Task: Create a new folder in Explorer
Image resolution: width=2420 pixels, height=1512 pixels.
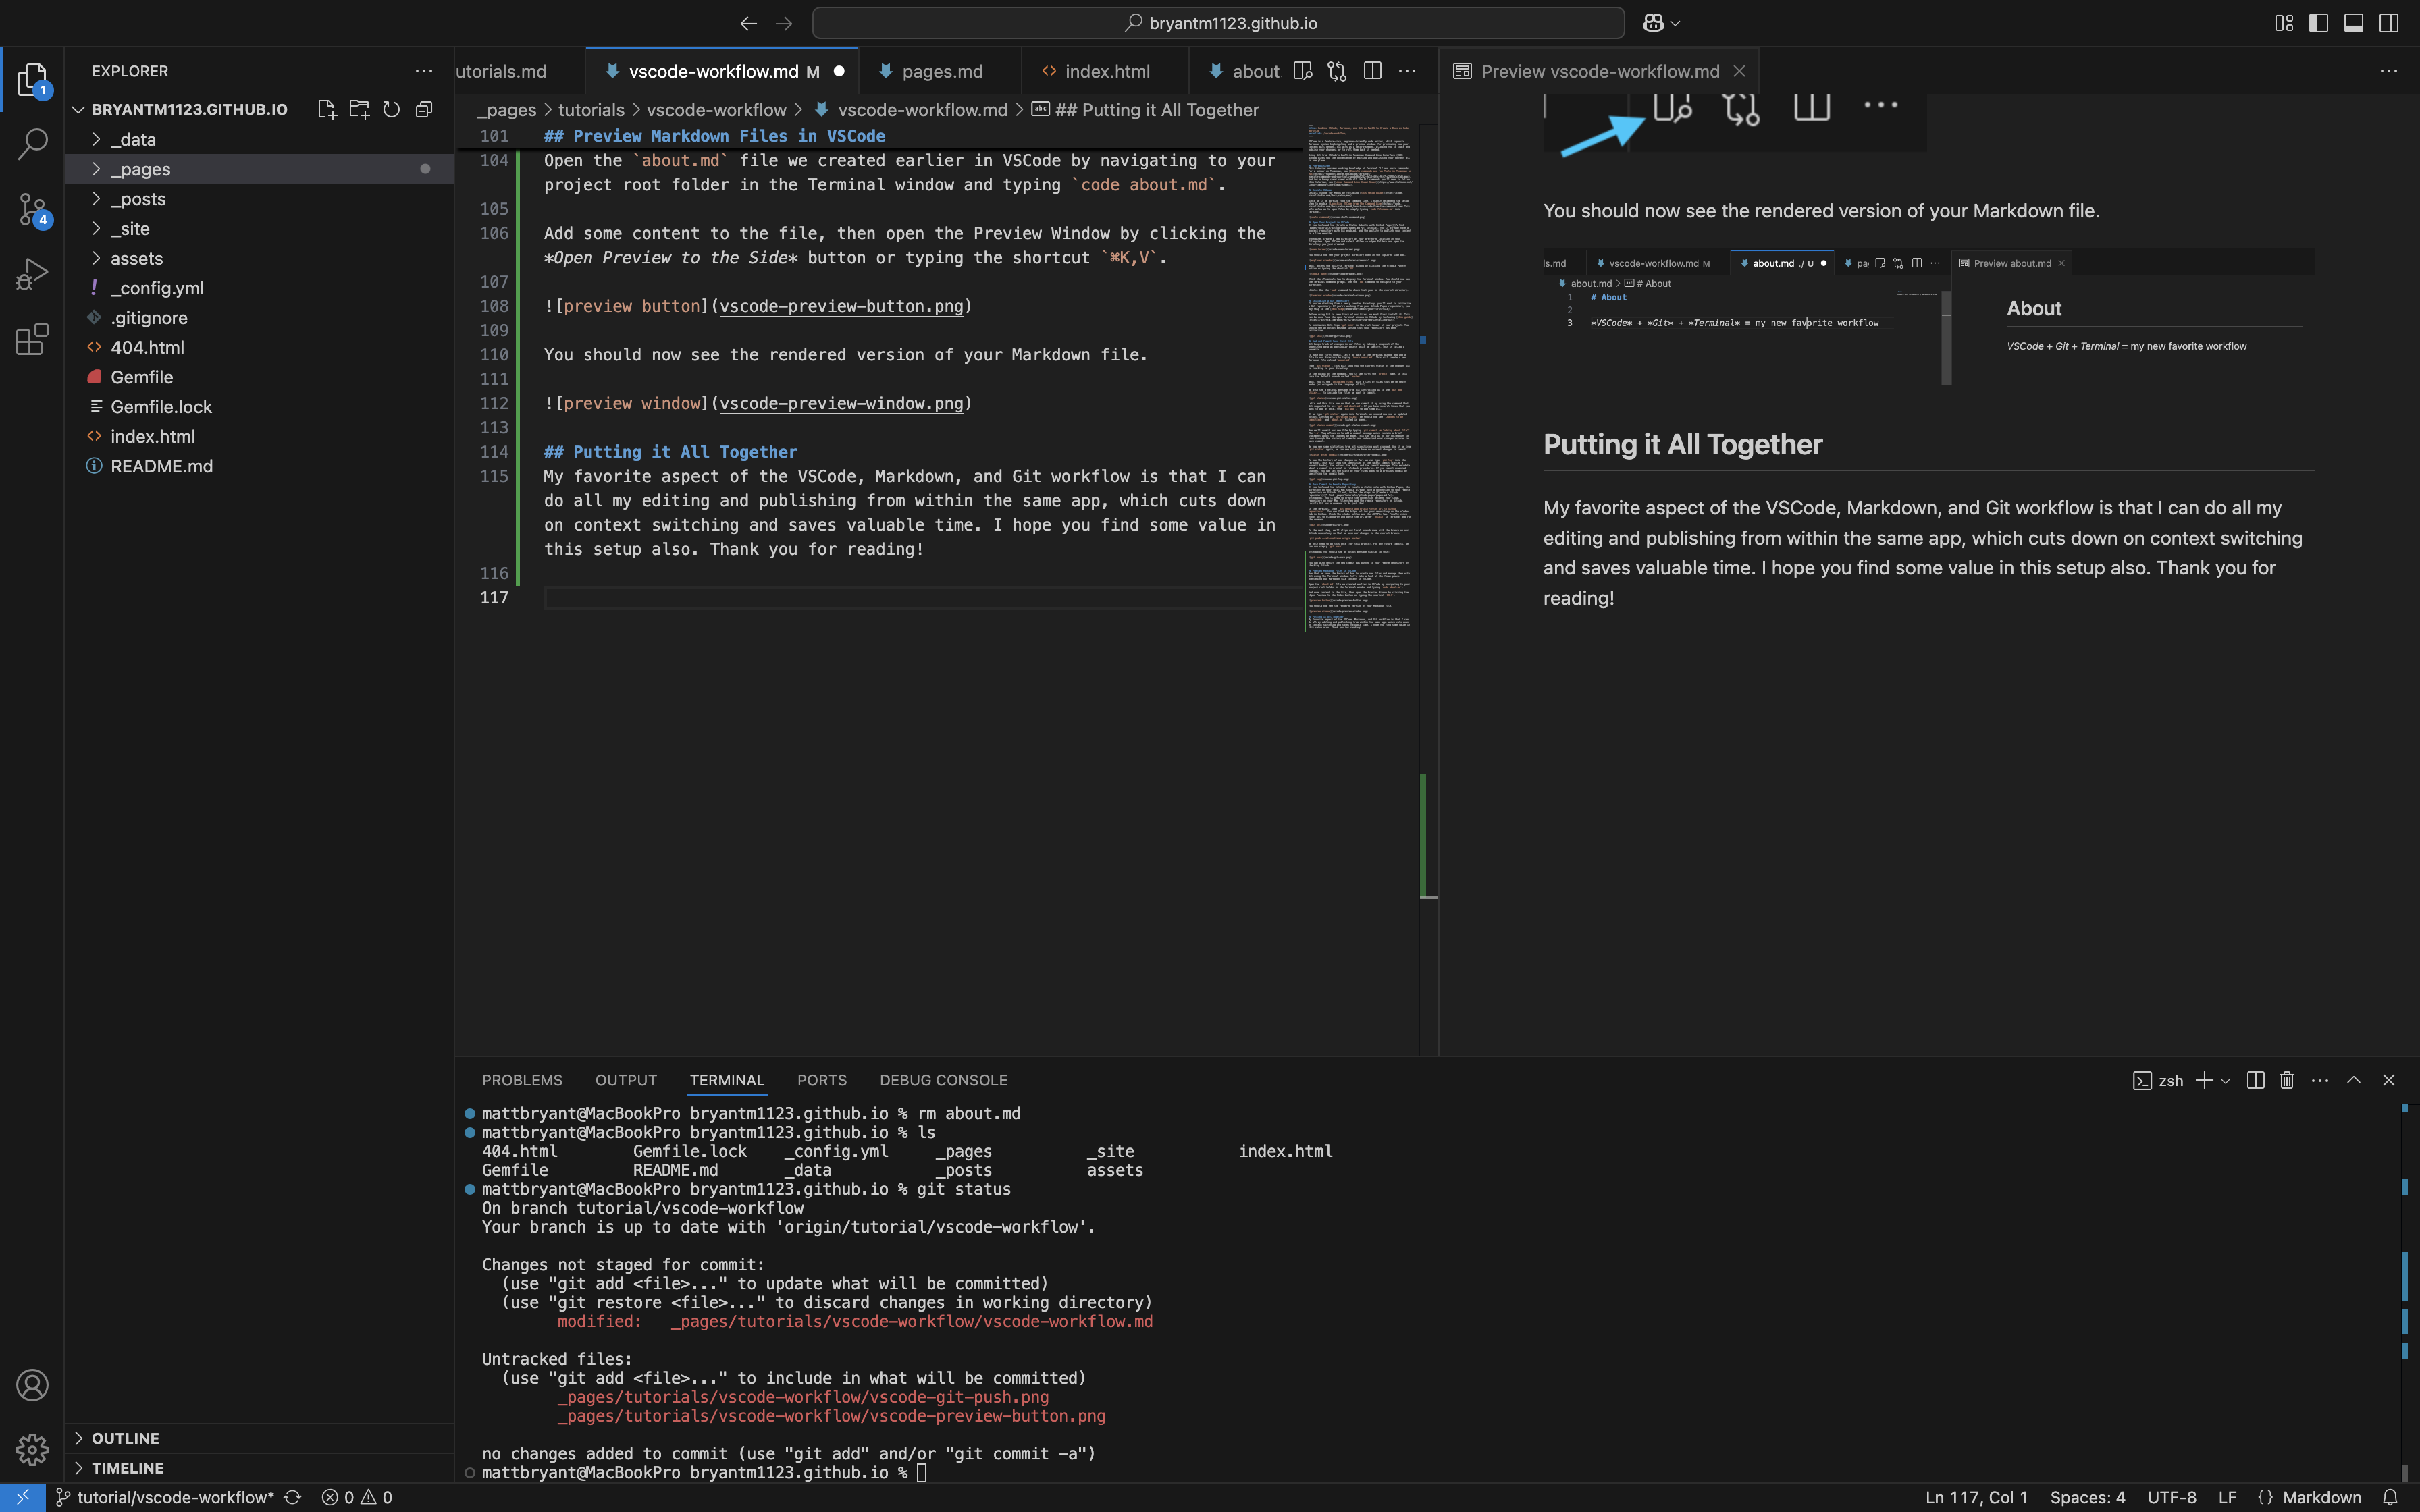Action: point(359,109)
